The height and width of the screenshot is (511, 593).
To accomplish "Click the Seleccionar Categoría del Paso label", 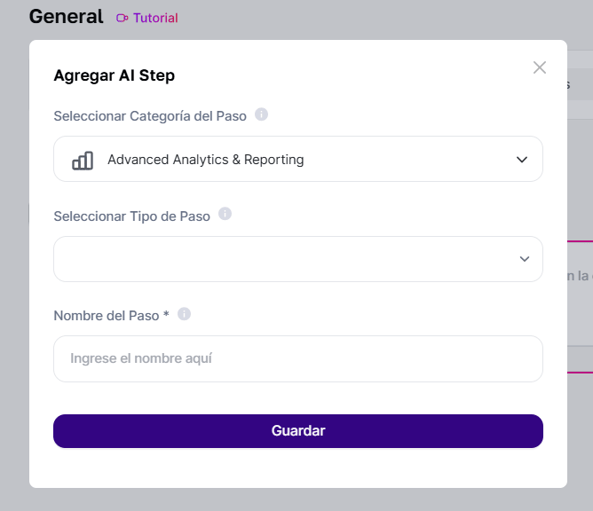I will tap(150, 116).
